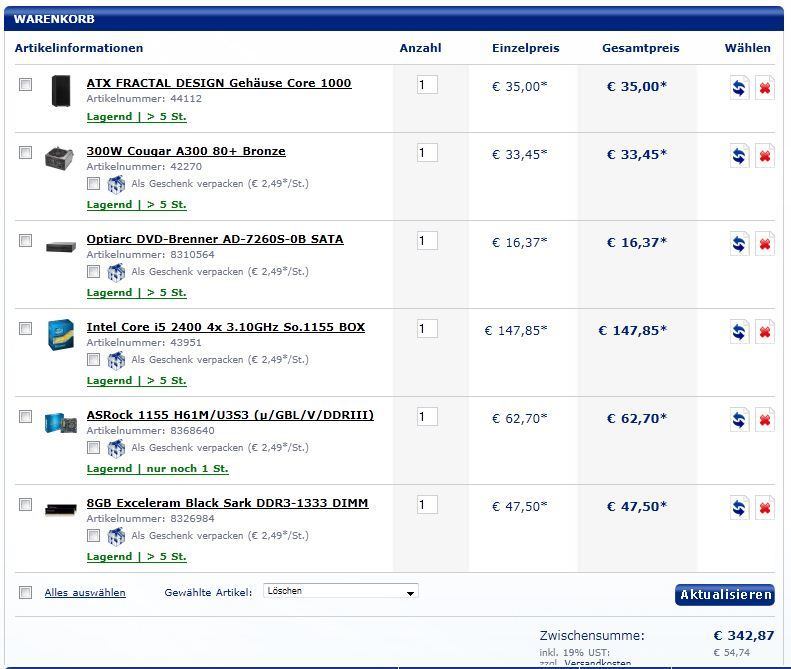Open Optiarc DVD drive thumbnail
This screenshot has width=791, height=669.
point(61,247)
